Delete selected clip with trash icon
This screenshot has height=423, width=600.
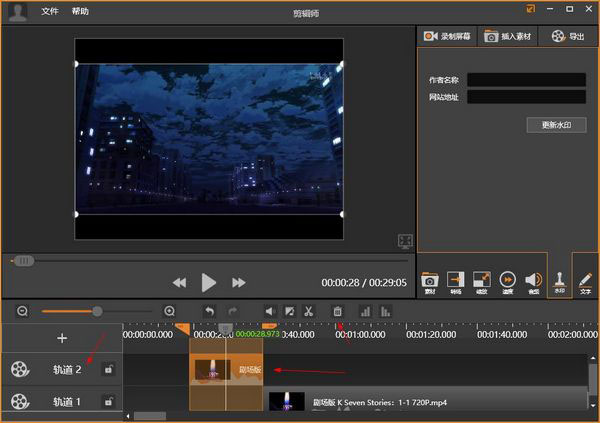338,312
